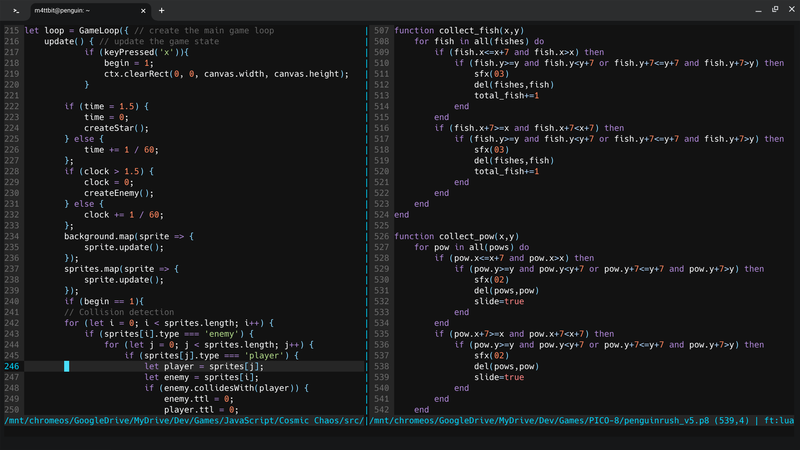This screenshot has height=450, width=800.
Task: Click the terminal prompt icon in the title bar
Action: [16, 10]
